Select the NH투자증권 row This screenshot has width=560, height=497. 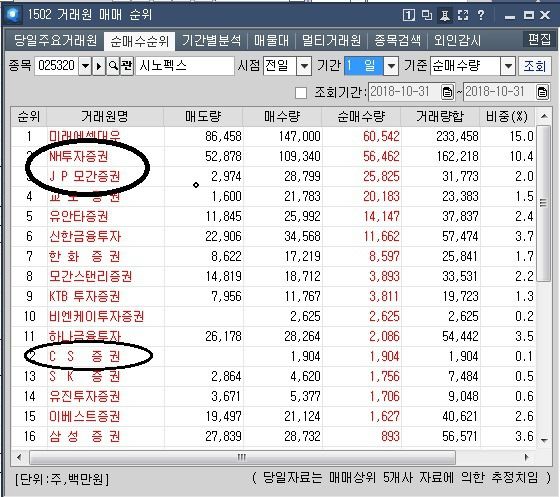pyautogui.click(x=273, y=156)
